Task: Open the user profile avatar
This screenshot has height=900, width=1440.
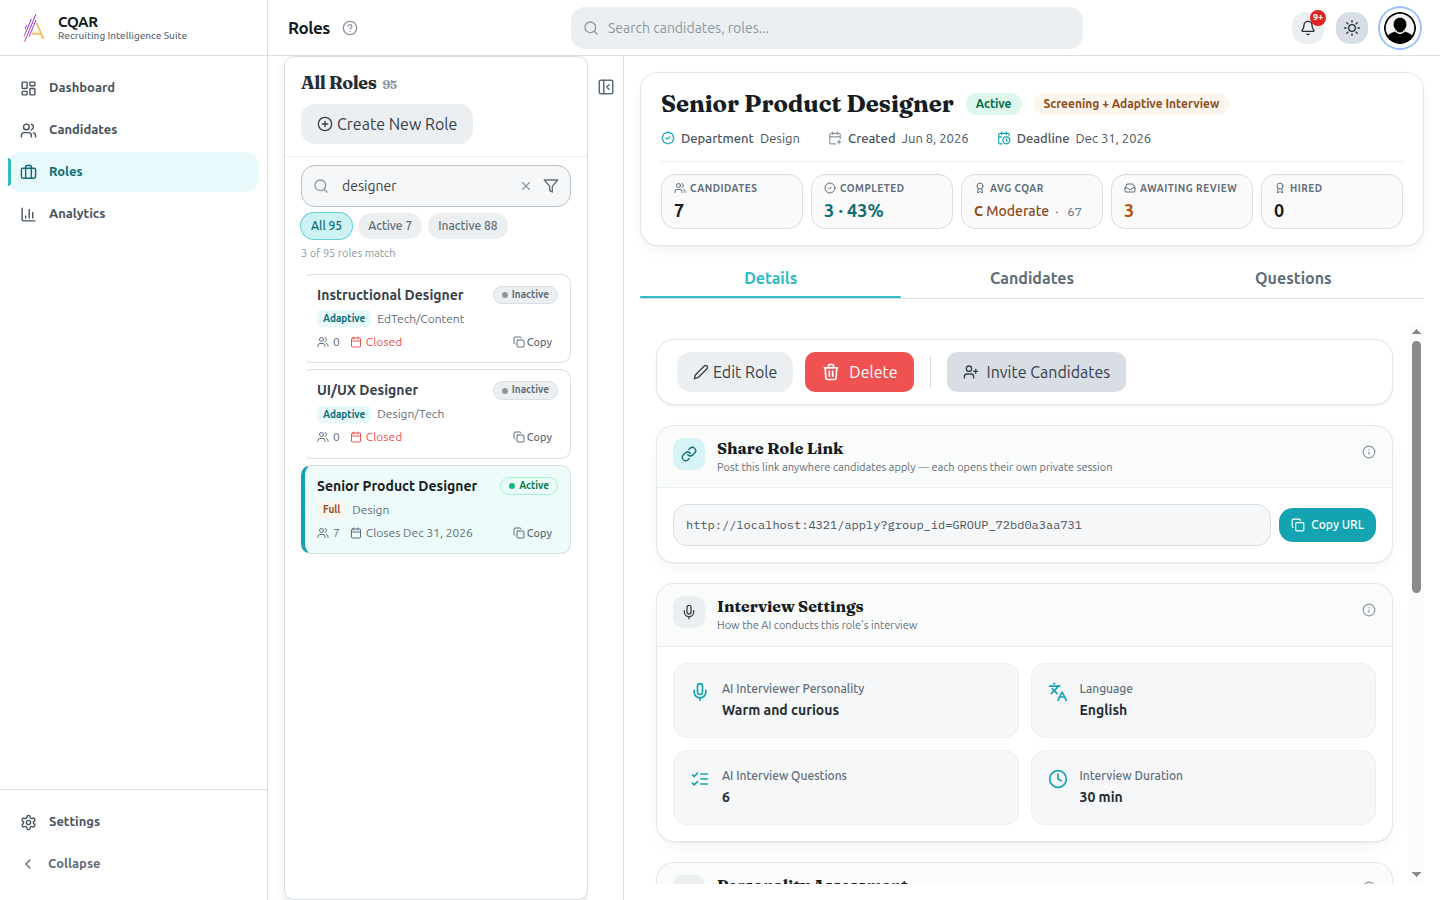Action: tap(1400, 28)
